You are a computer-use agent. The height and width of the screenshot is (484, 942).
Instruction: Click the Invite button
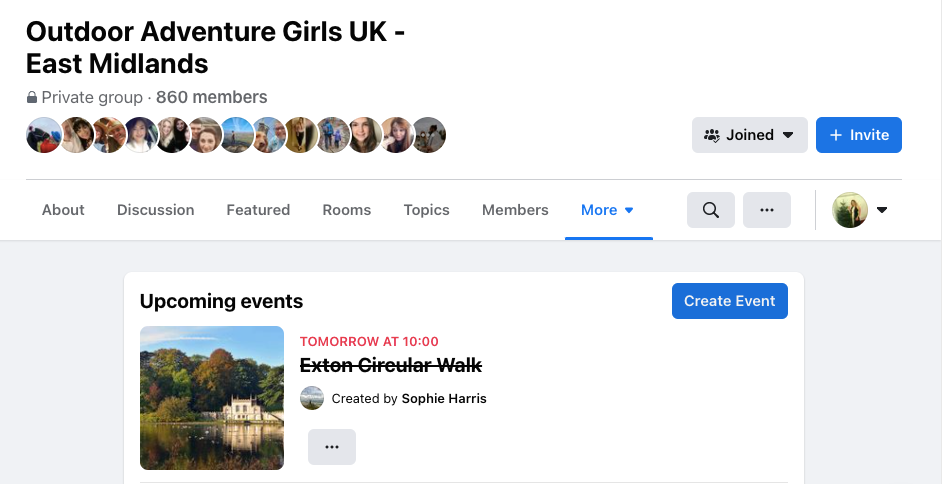point(858,135)
